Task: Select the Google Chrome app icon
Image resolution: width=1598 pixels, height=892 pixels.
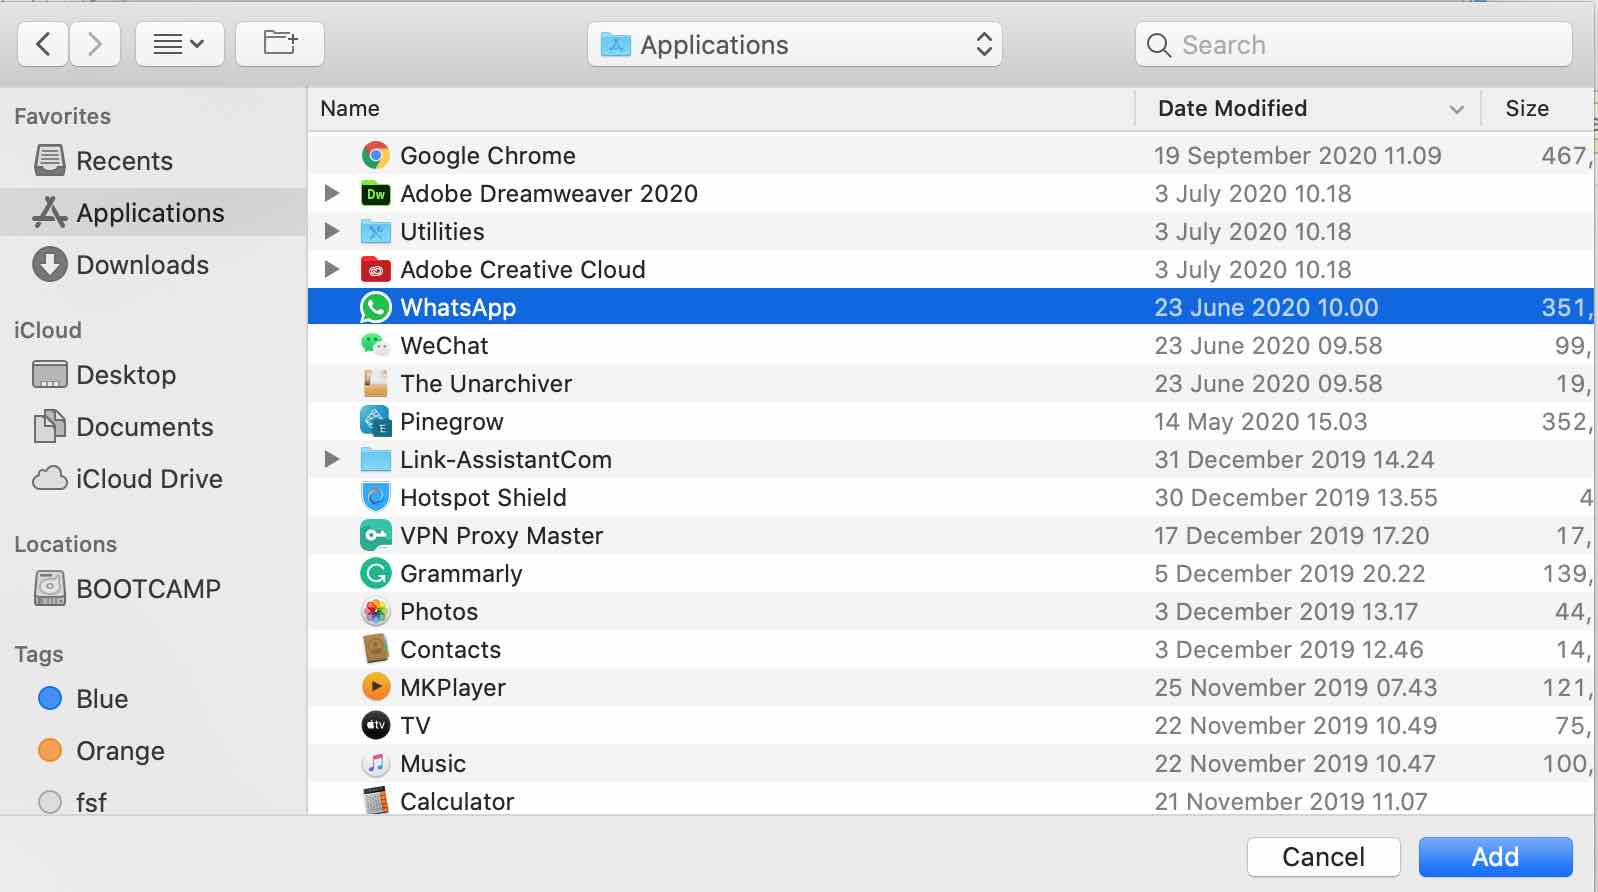Action: click(x=376, y=155)
